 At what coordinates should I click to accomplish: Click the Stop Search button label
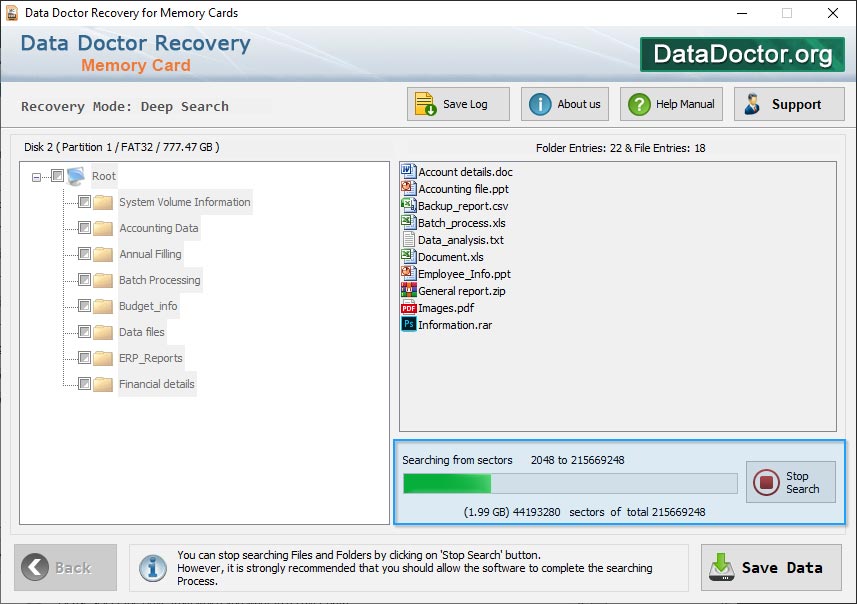[802, 483]
